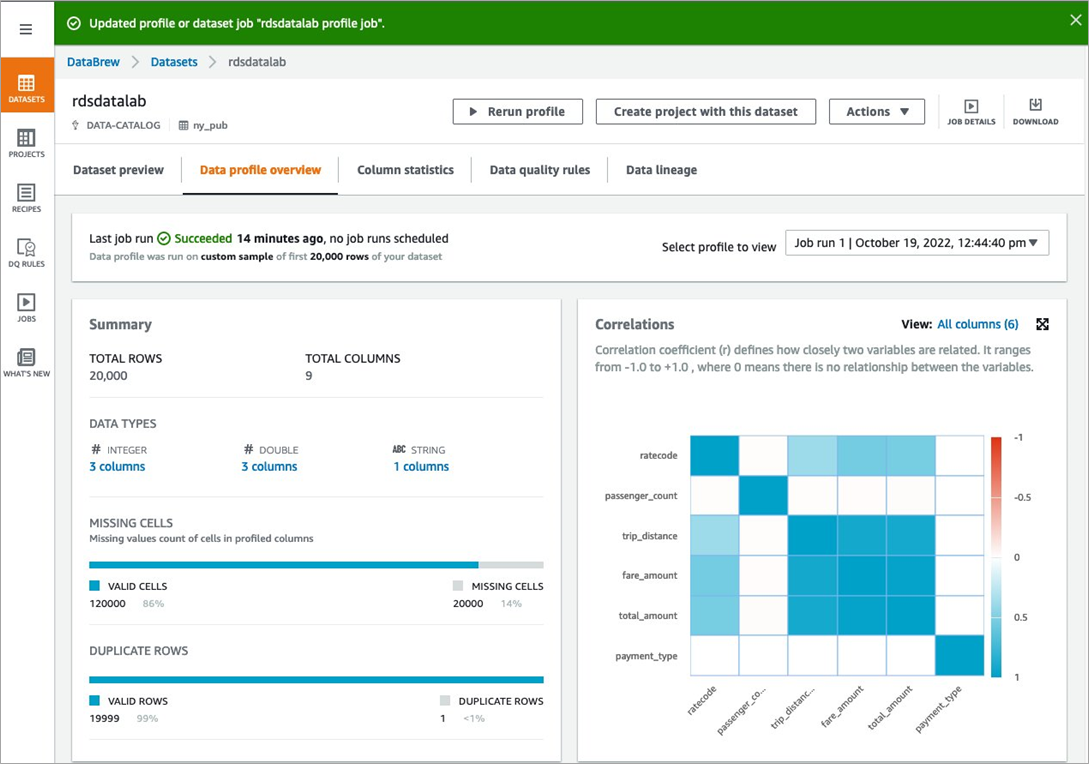Click the trip_distance row label

649,536
